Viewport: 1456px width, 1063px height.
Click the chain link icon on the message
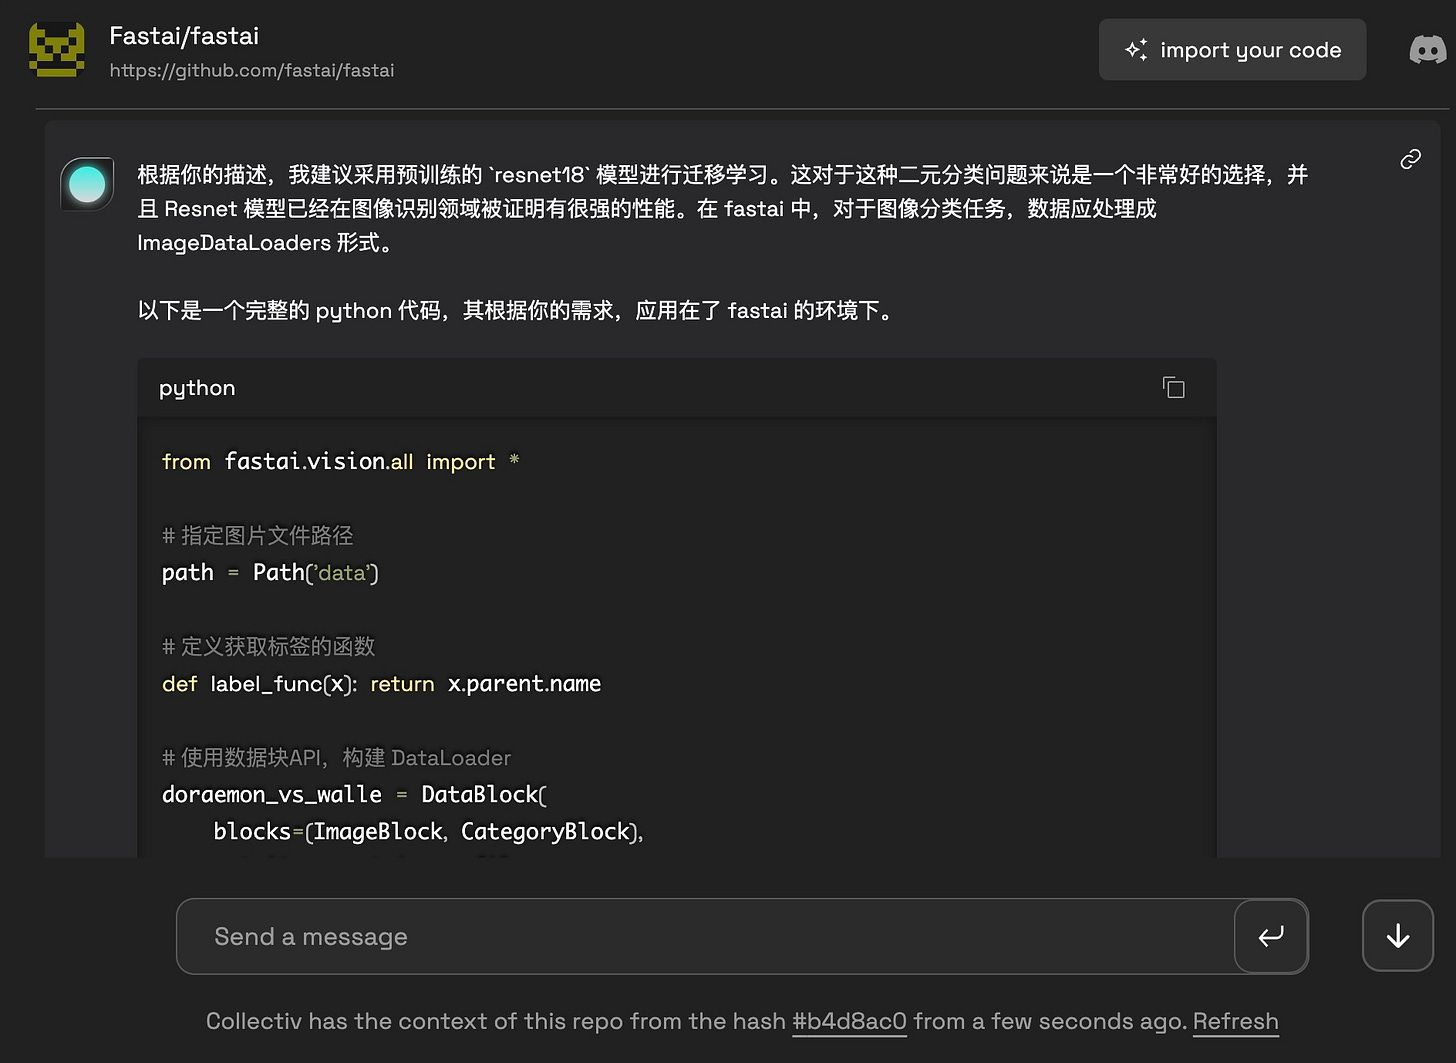[1410, 158]
